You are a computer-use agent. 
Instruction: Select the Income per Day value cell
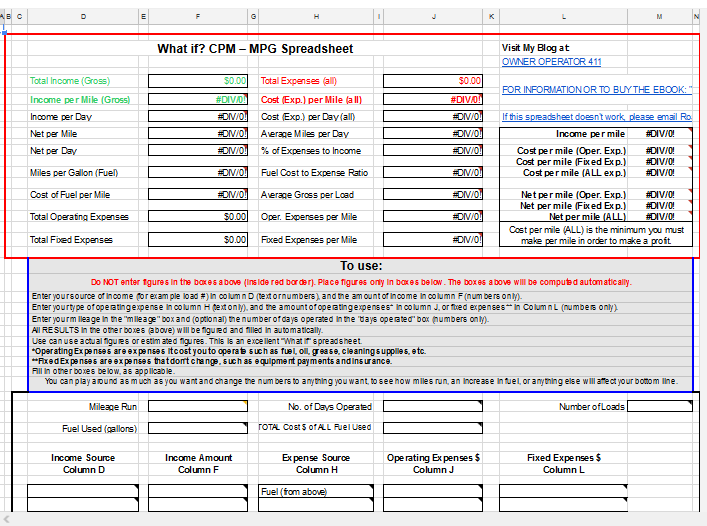198,116
